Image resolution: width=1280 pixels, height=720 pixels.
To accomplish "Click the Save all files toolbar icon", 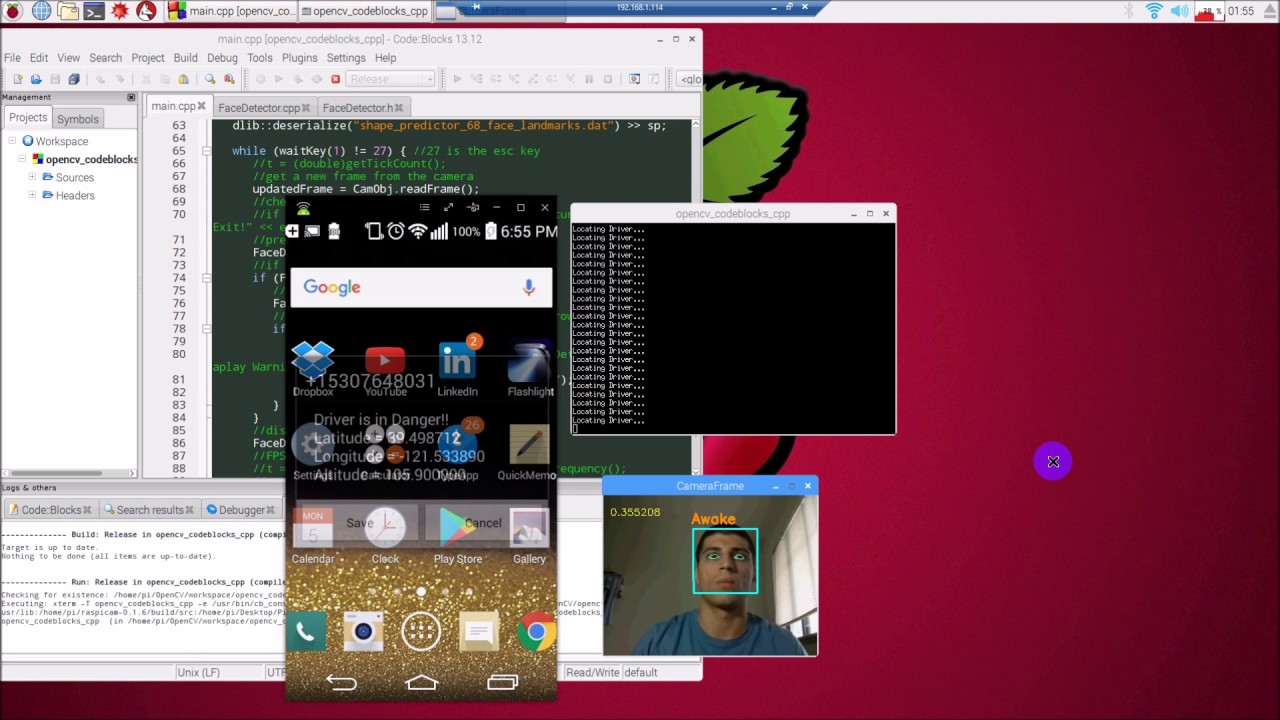I will coord(73,79).
